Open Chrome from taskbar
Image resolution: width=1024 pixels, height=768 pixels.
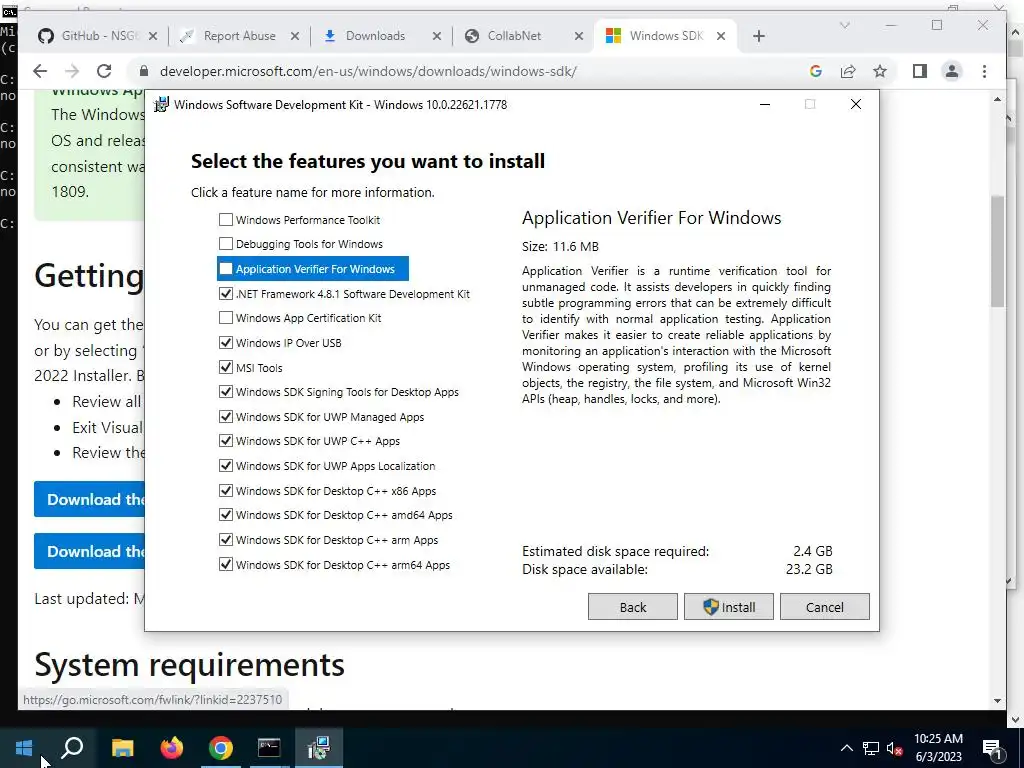pos(221,748)
